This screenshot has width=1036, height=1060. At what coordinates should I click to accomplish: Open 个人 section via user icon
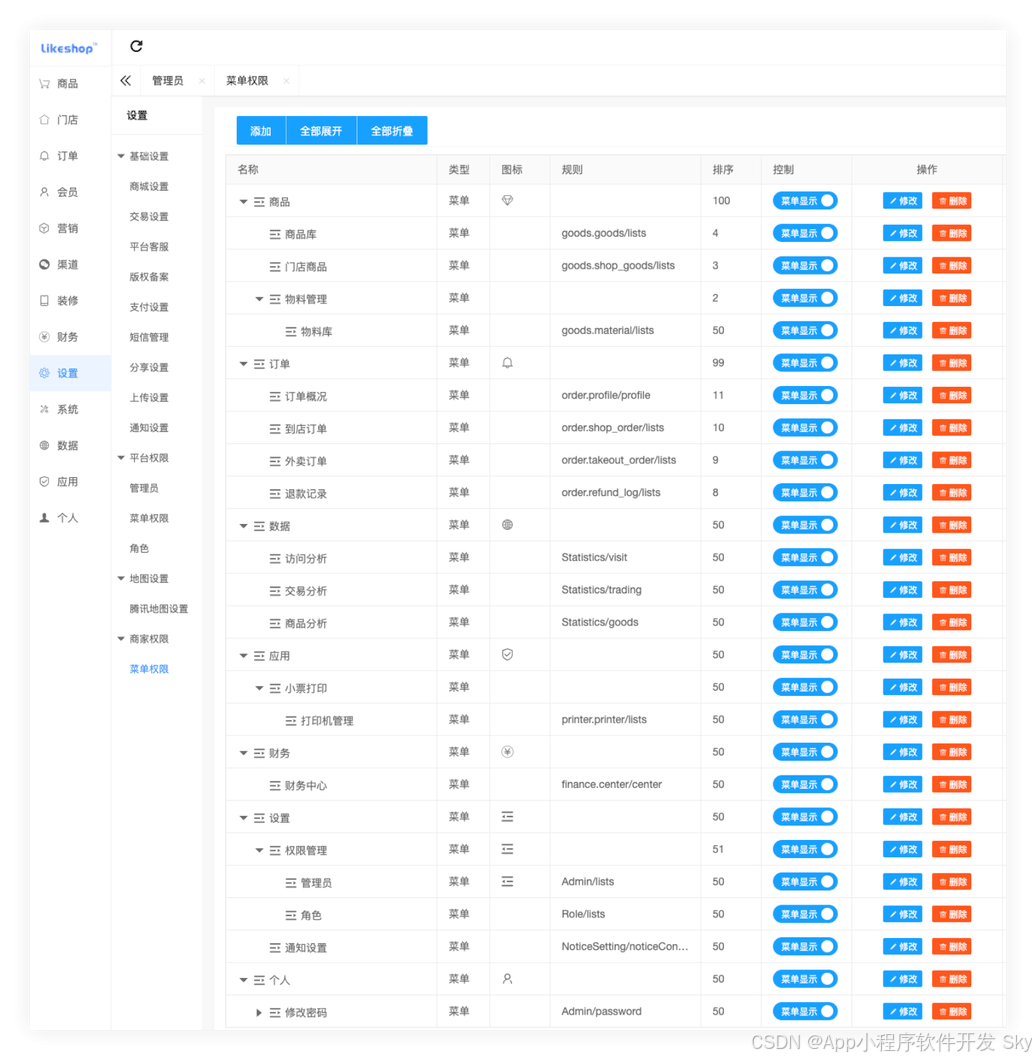(x=45, y=518)
